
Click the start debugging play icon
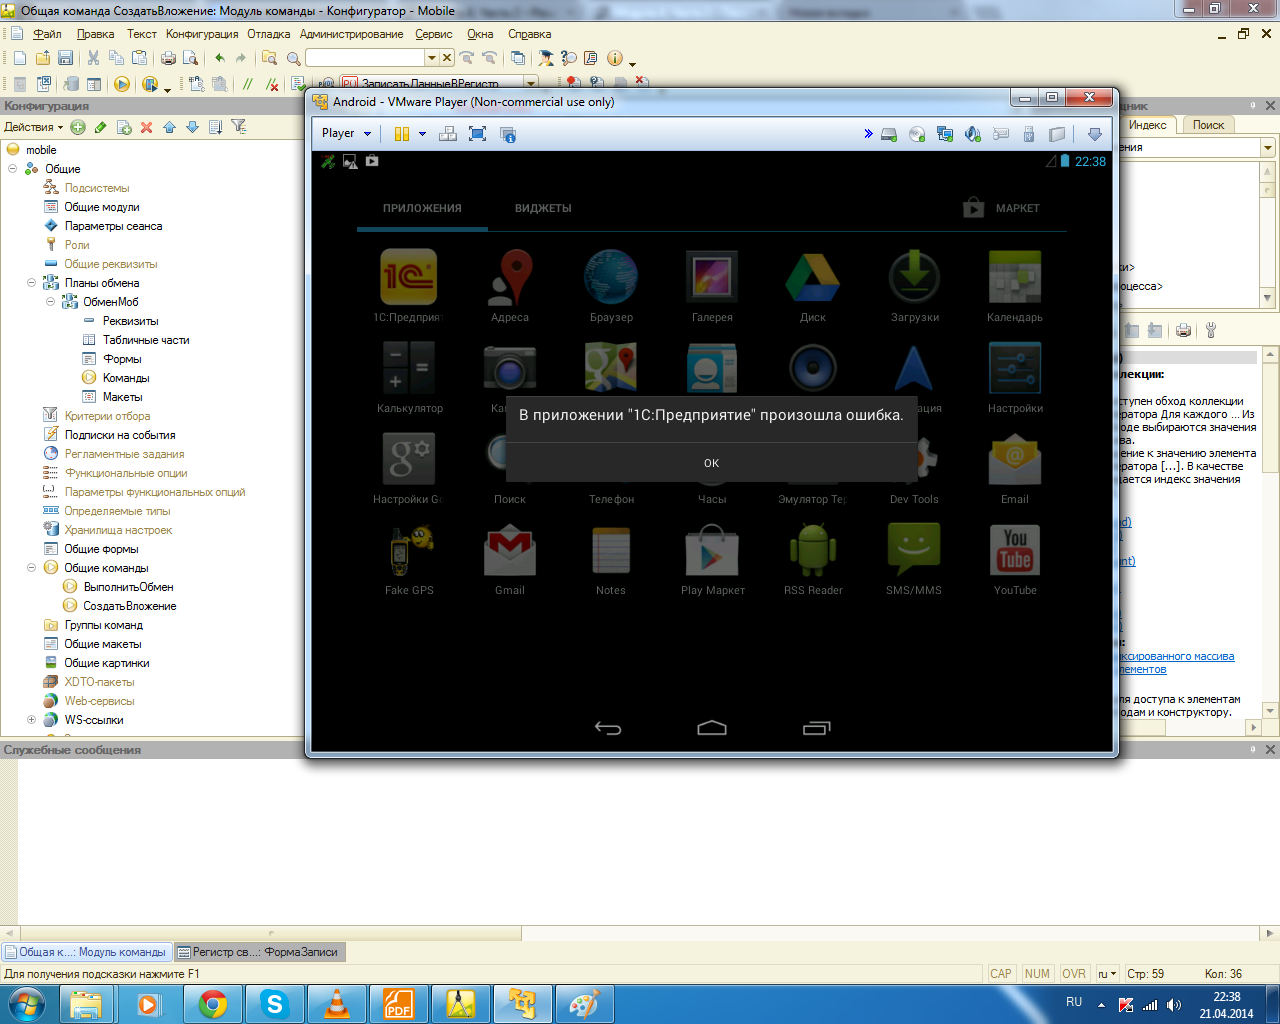tap(122, 84)
